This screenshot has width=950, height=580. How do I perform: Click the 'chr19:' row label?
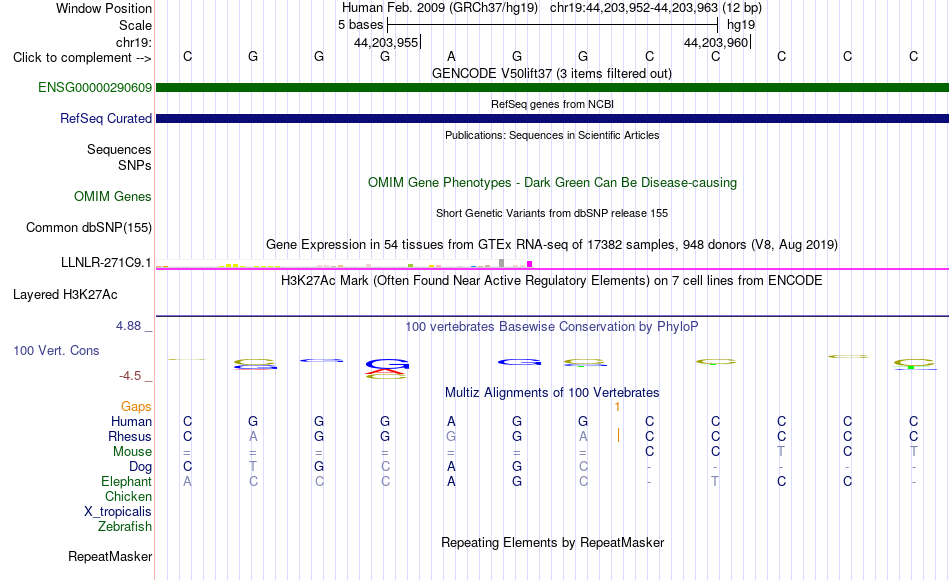pos(134,42)
